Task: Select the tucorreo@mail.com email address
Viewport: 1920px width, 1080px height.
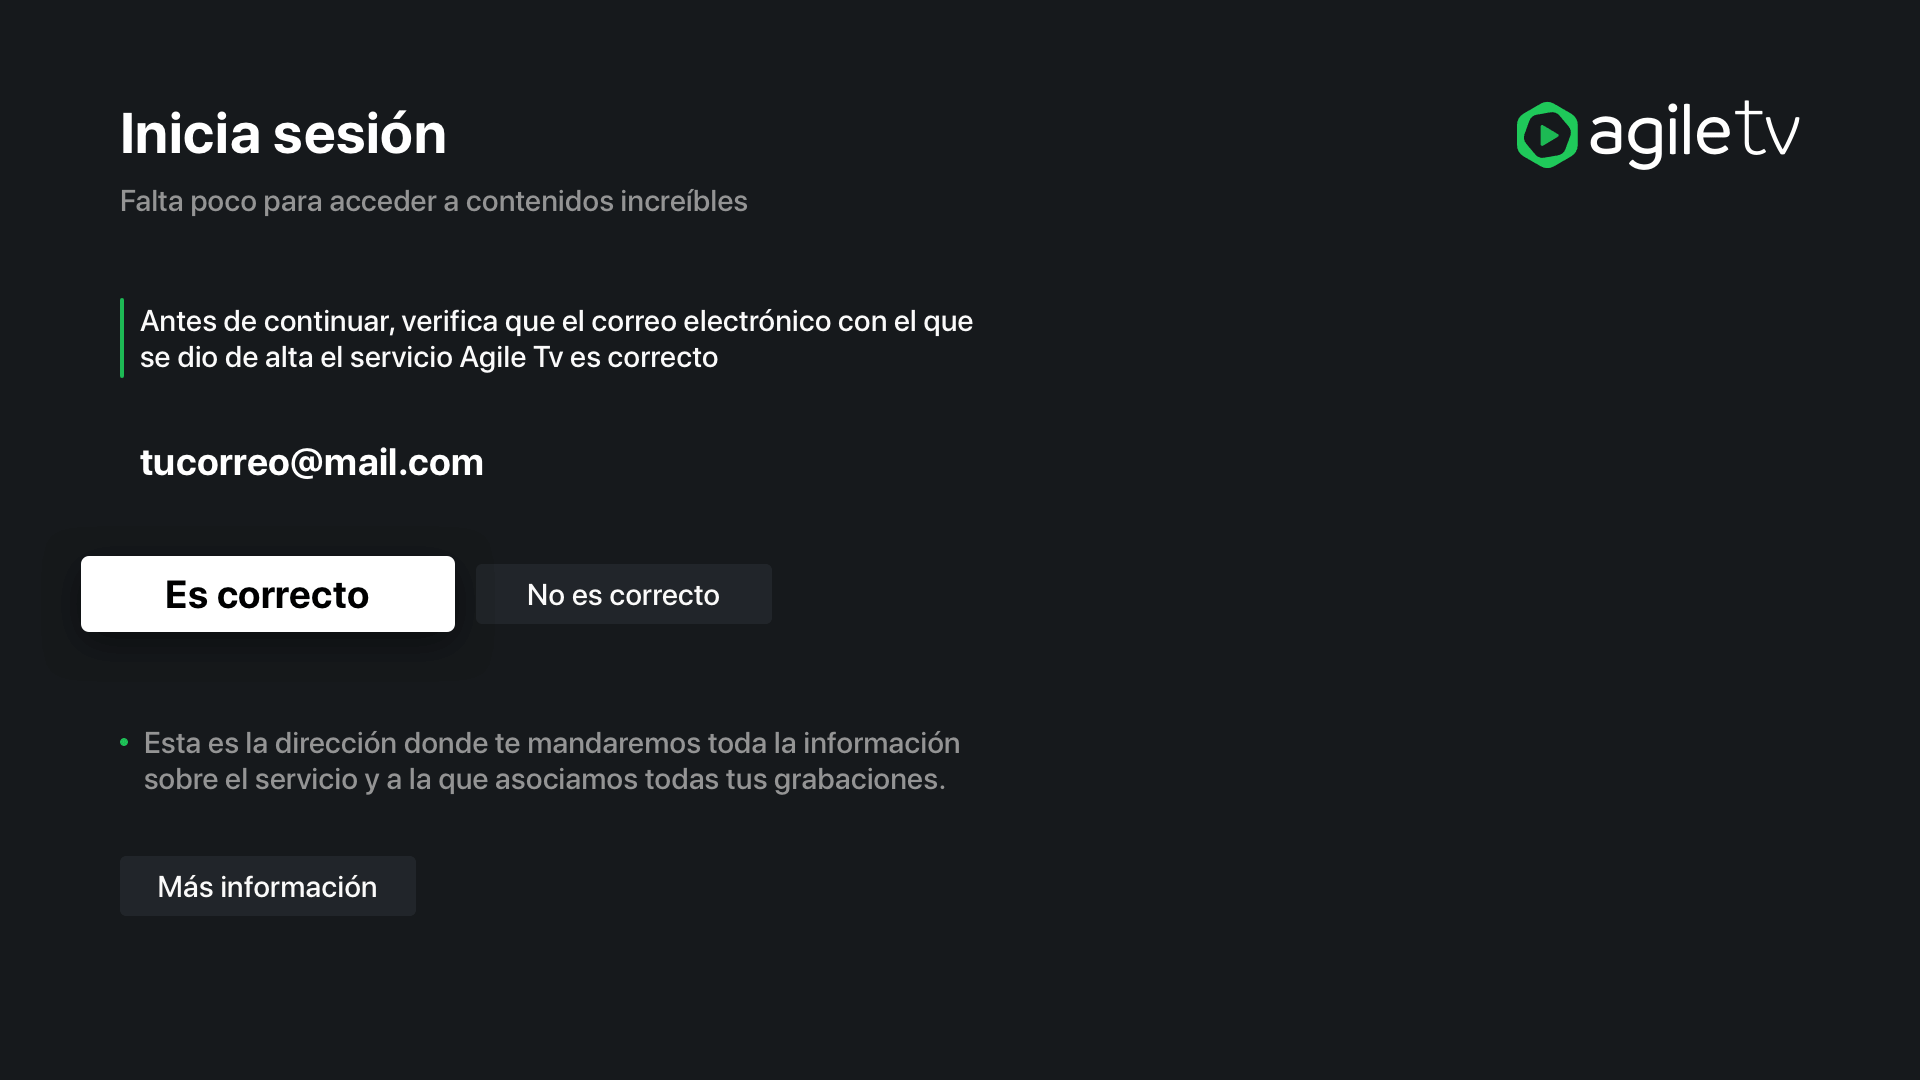Action: click(312, 462)
